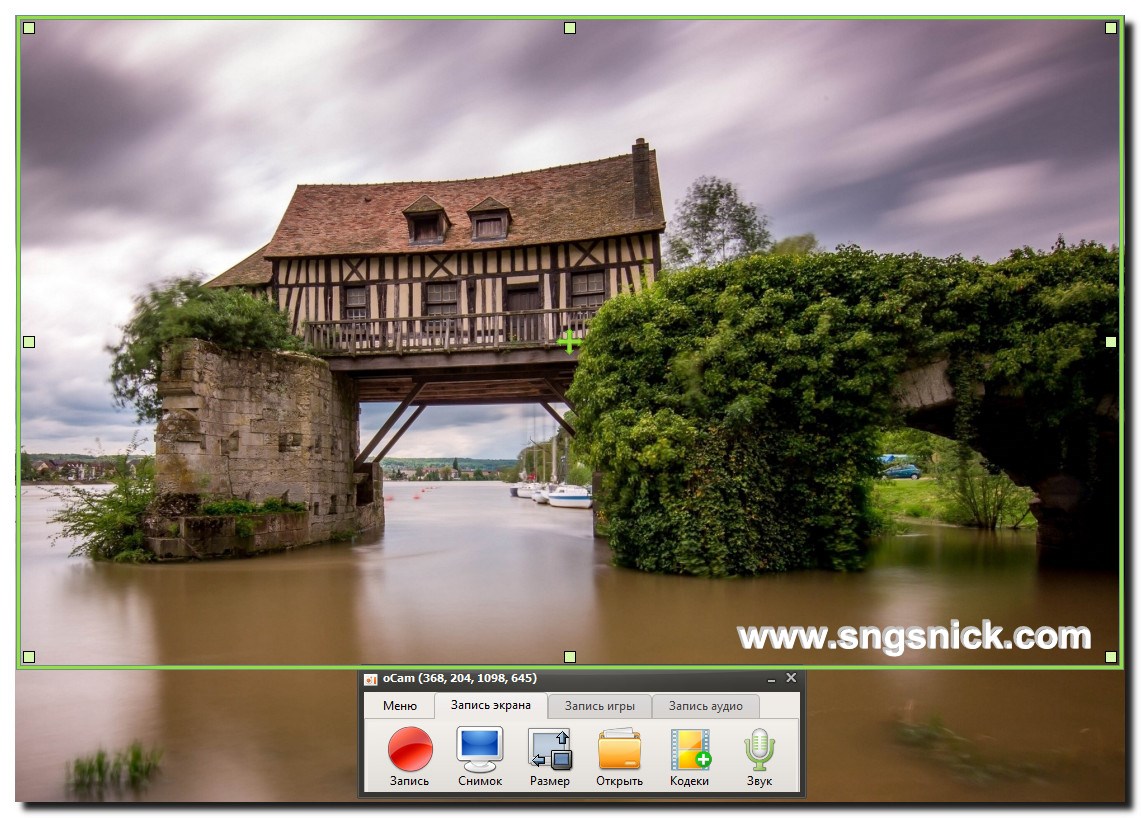Click the top-right capture frame handle
1141x818 pixels.
click(x=1110, y=28)
